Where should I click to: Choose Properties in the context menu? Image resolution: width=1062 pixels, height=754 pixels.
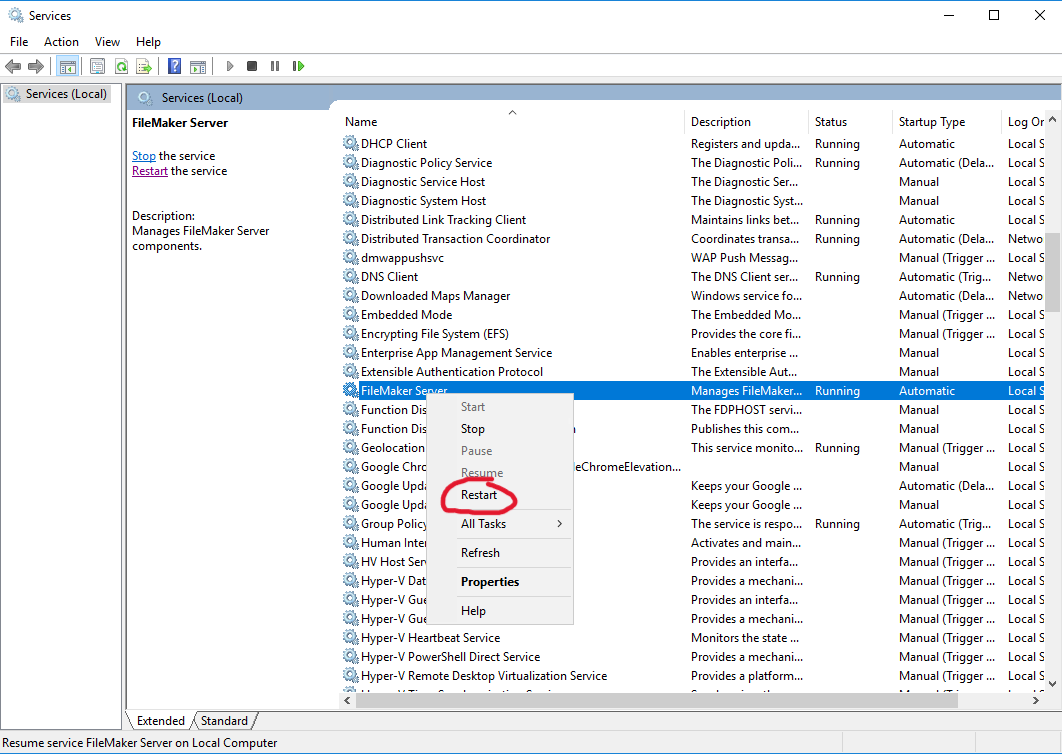click(x=501, y=582)
